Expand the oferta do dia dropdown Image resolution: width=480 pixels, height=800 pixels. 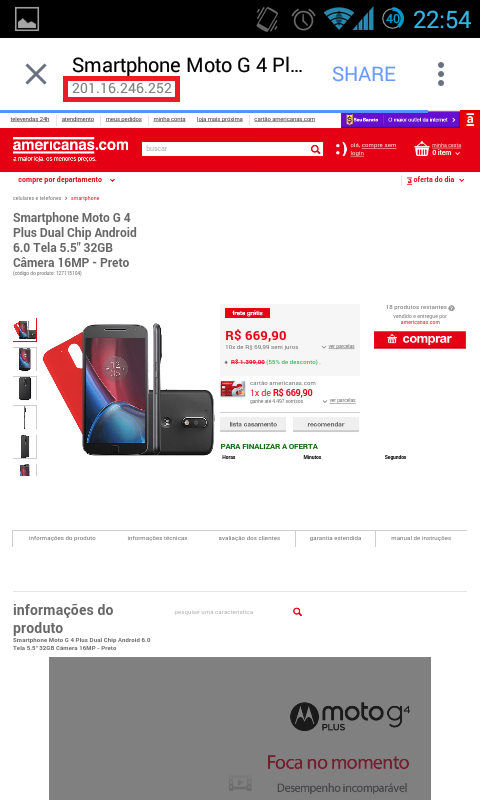(435, 180)
